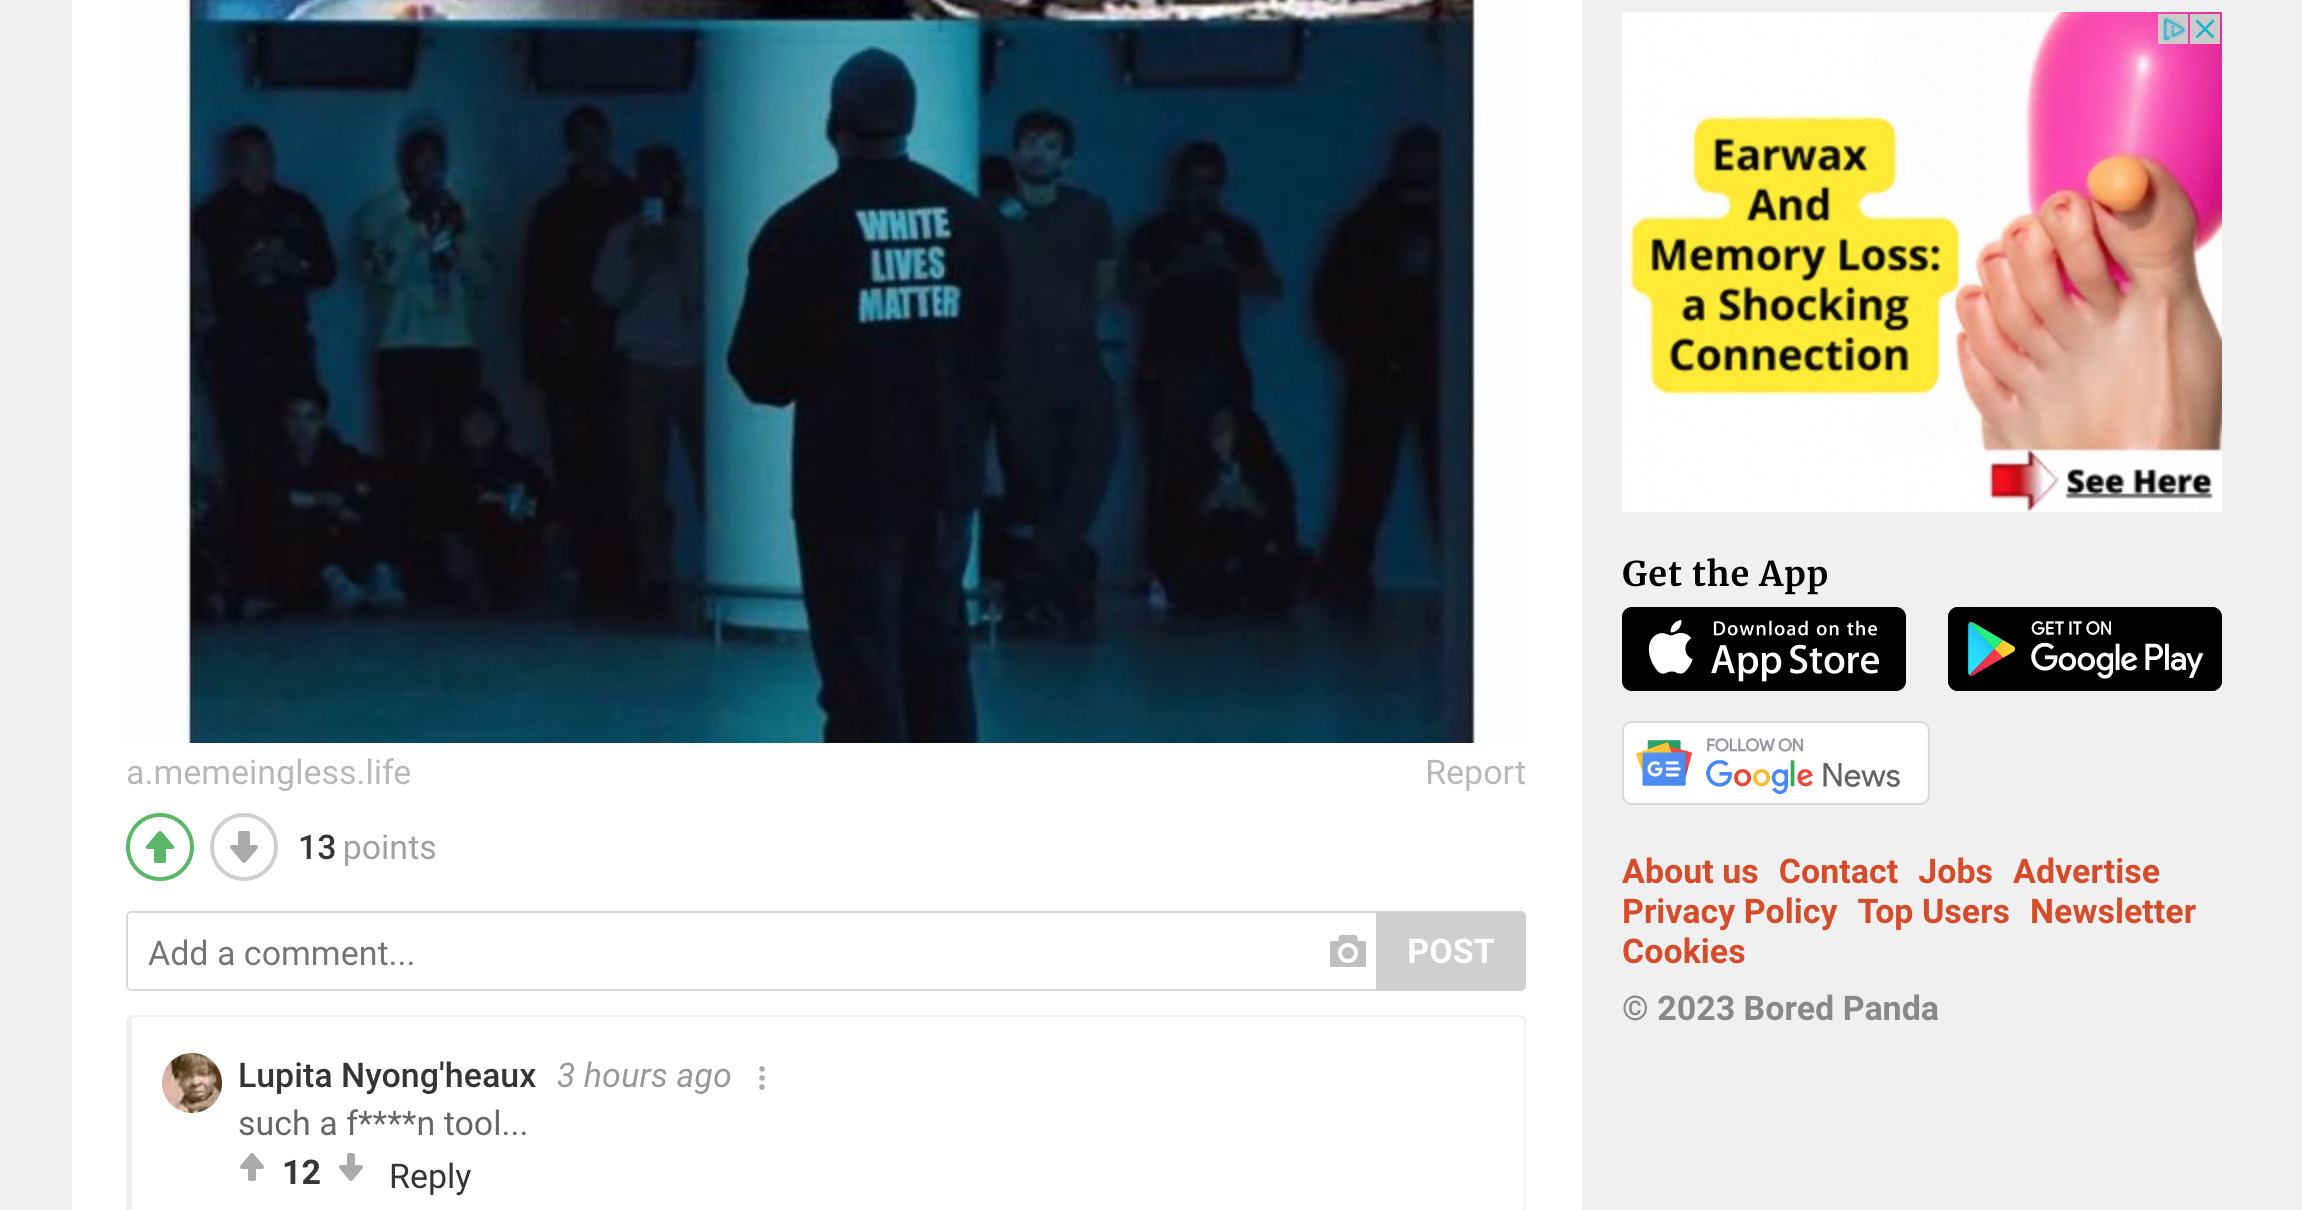Close the earwax advertisement
The width and height of the screenshot is (2302, 1210).
(x=2205, y=29)
